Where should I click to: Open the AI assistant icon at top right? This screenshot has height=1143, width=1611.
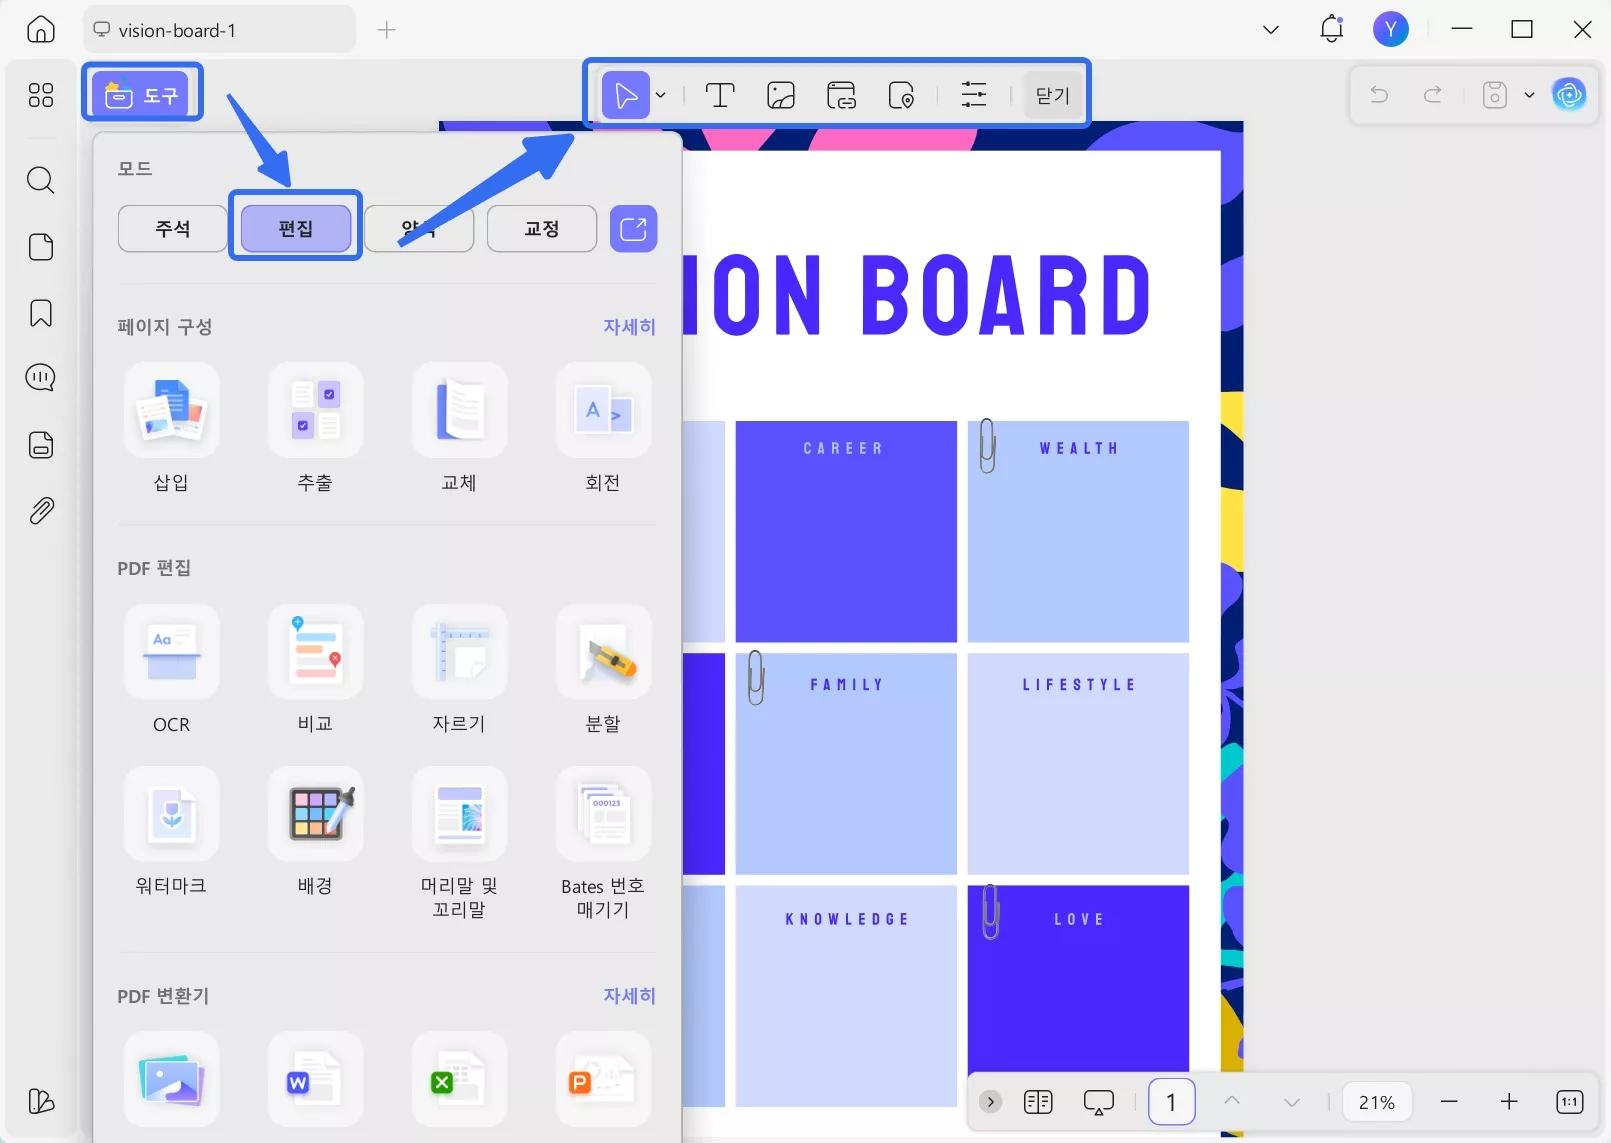(x=1569, y=95)
